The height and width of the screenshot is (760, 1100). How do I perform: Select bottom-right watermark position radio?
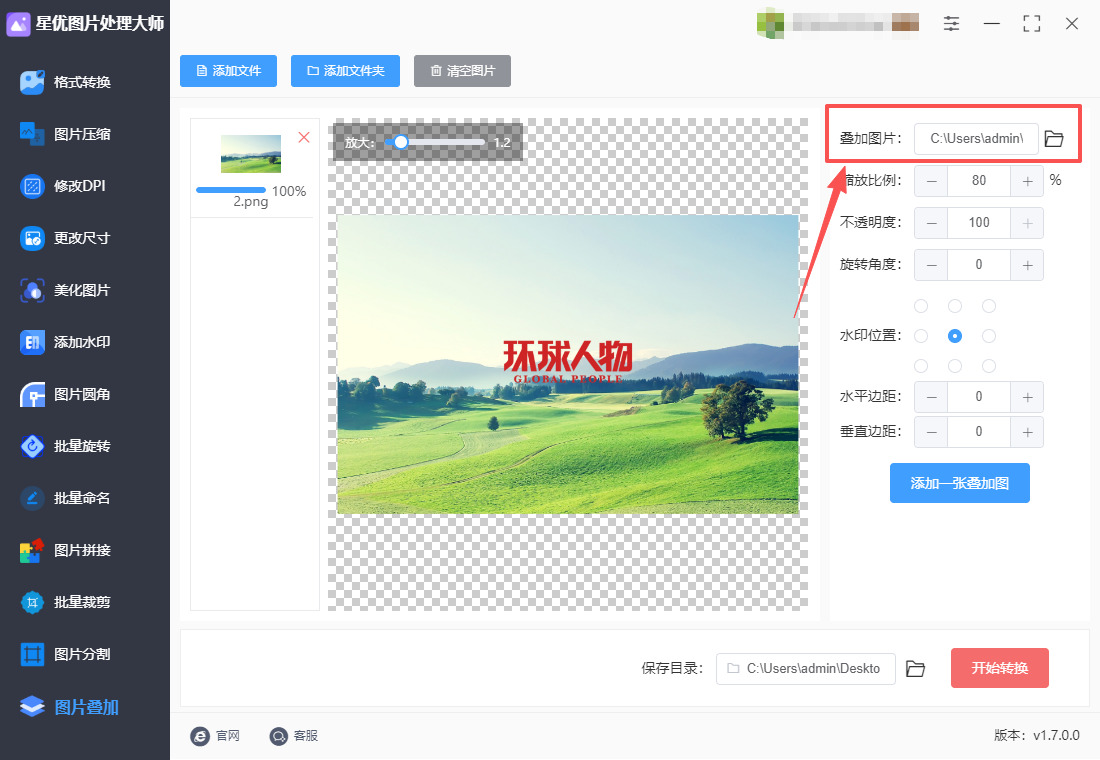[989, 366]
